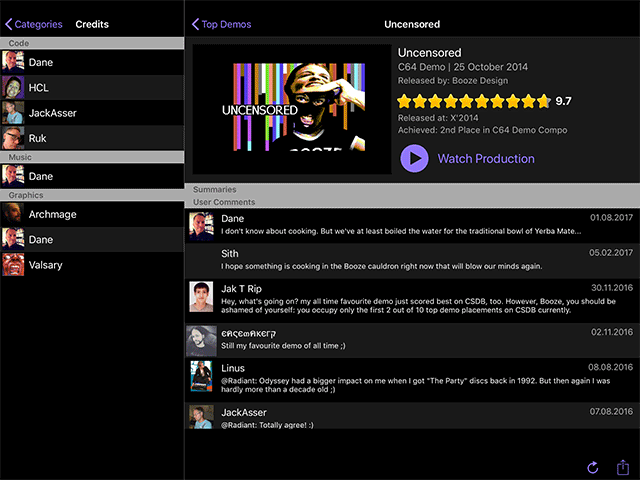This screenshot has height=480, width=640.
Task: Open Jak T Rip's comment
Action: pos(412,300)
